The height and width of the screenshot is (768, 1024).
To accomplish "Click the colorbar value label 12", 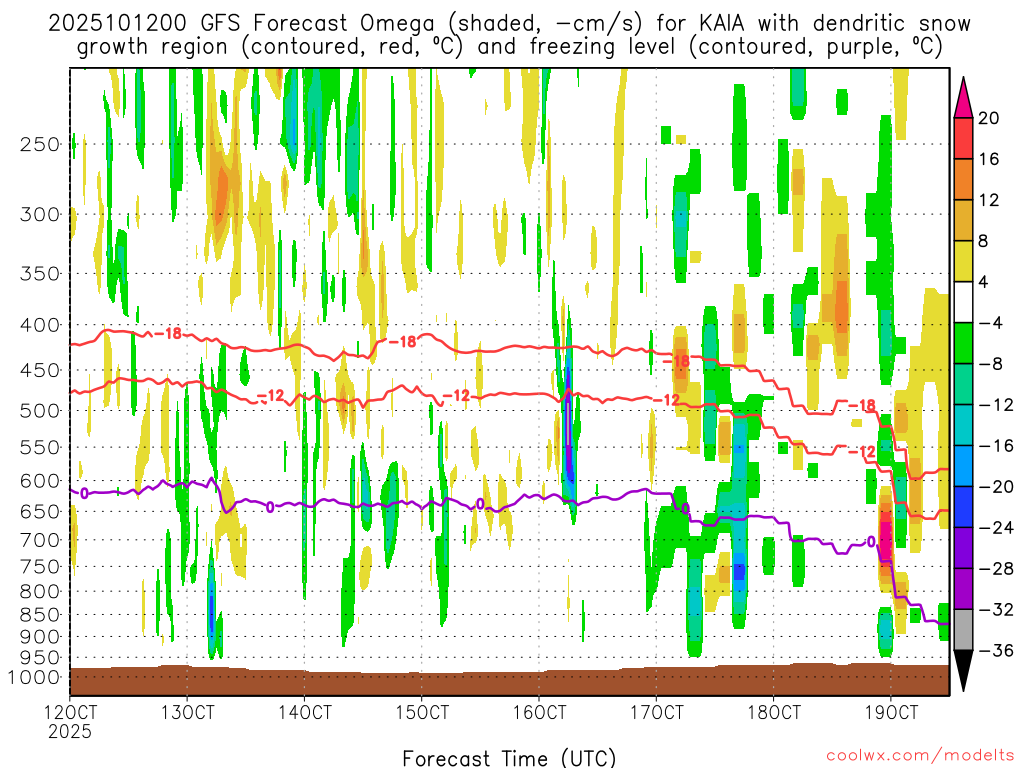I will coord(989,200).
